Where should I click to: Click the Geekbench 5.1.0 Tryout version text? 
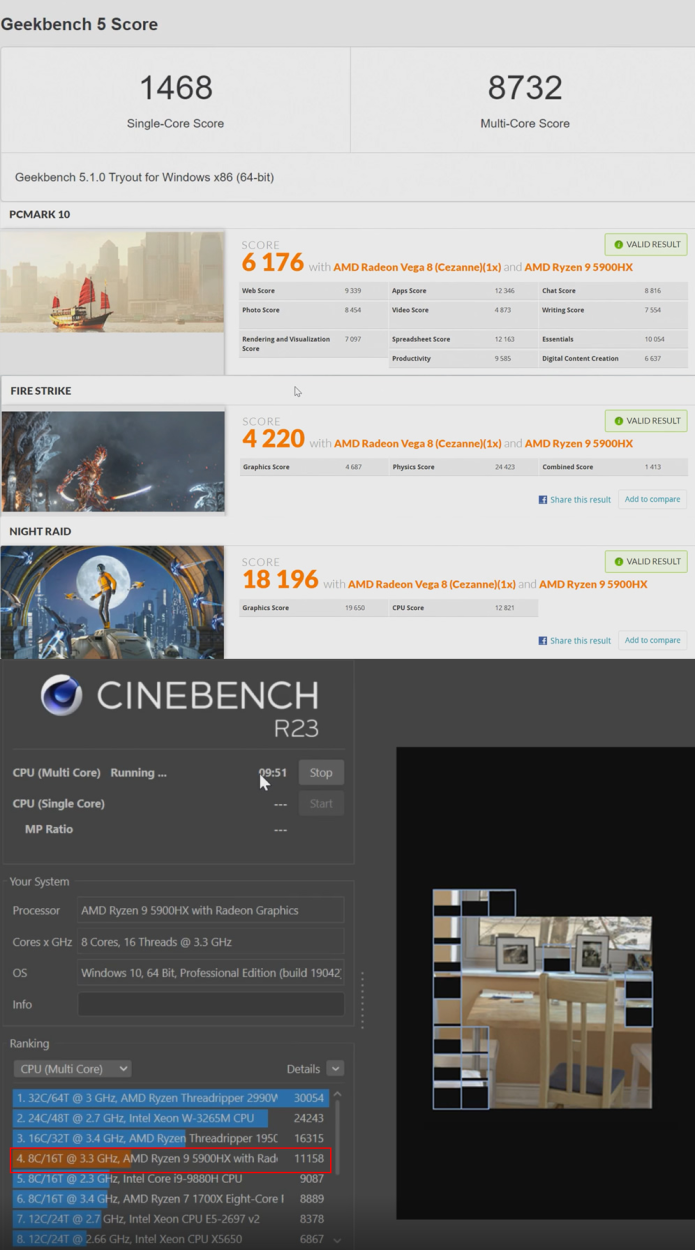coord(144,177)
